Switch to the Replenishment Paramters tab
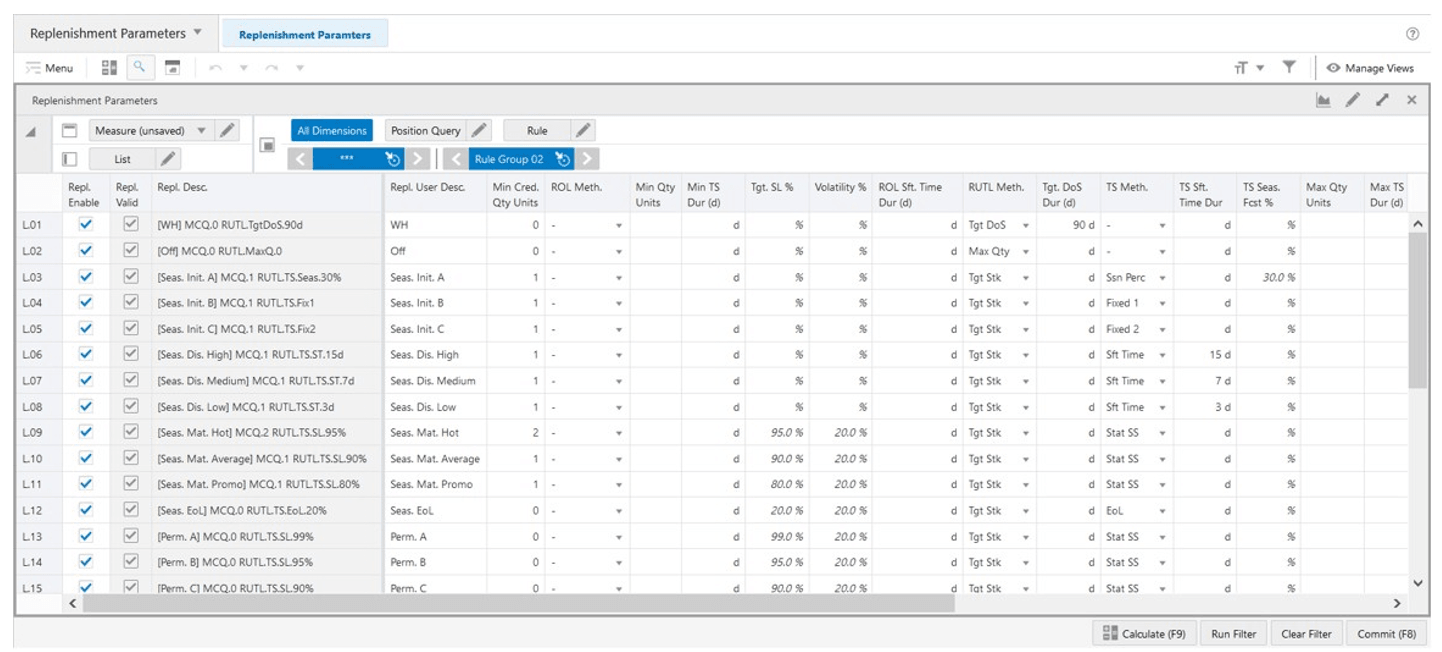The width and height of the screenshot is (1442, 652). pos(307,33)
